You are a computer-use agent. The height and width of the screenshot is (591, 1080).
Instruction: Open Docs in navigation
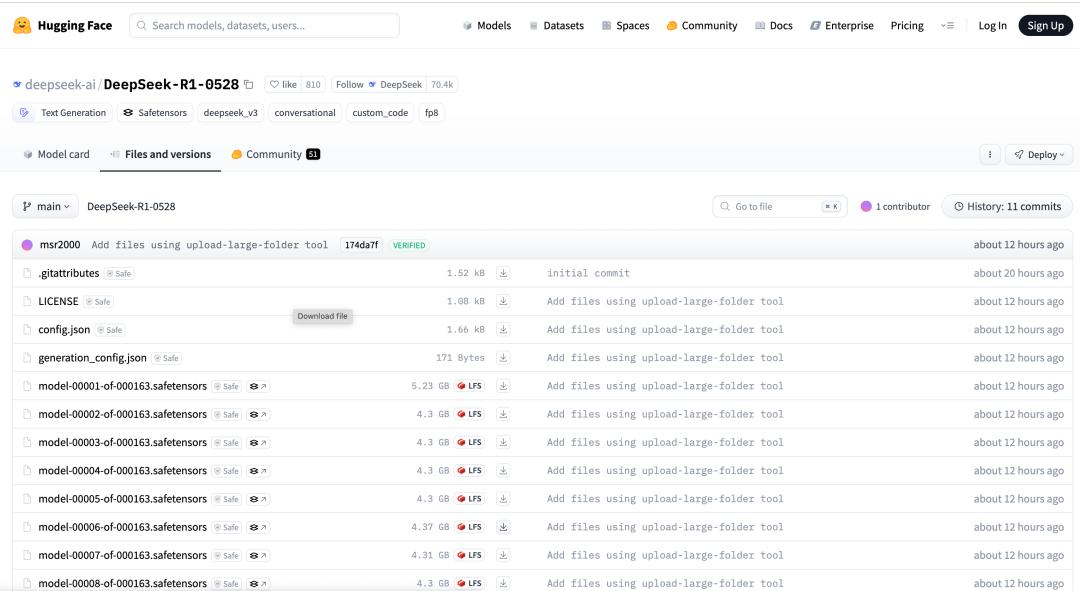click(x=773, y=25)
